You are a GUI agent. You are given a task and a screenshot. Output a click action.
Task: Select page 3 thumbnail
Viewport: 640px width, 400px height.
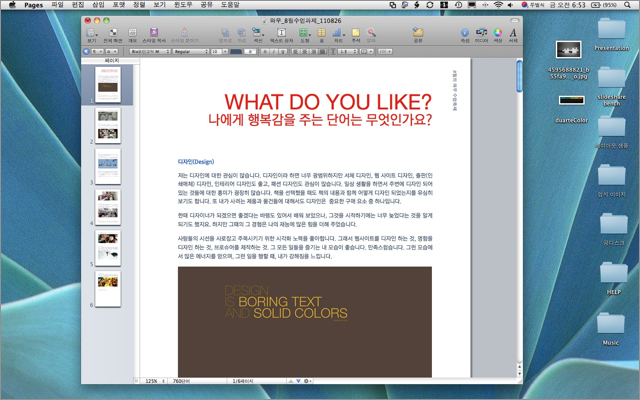click(x=108, y=166)
